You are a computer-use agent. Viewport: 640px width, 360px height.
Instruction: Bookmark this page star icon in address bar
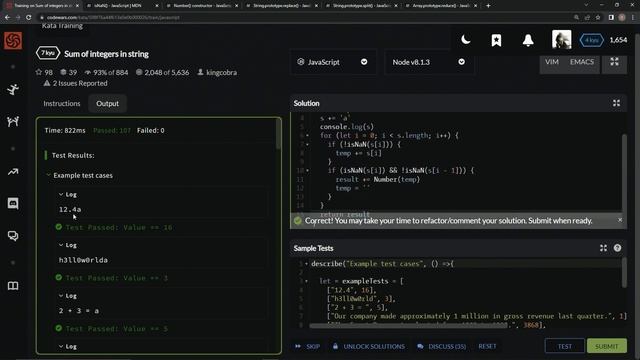pos(598,18)
